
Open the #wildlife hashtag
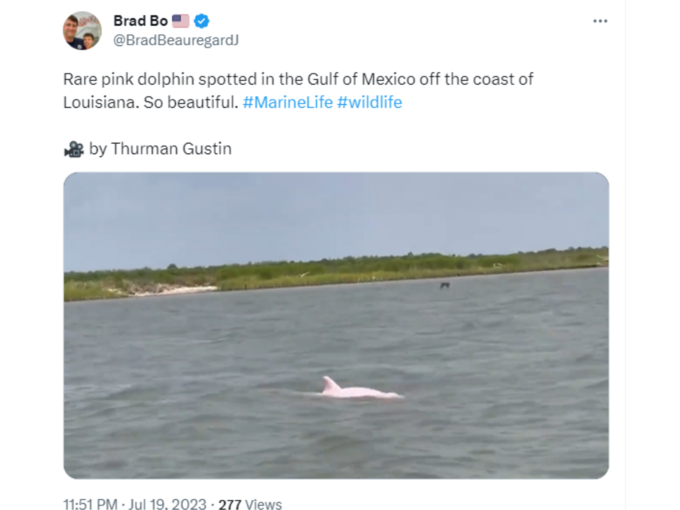(369, 102)
